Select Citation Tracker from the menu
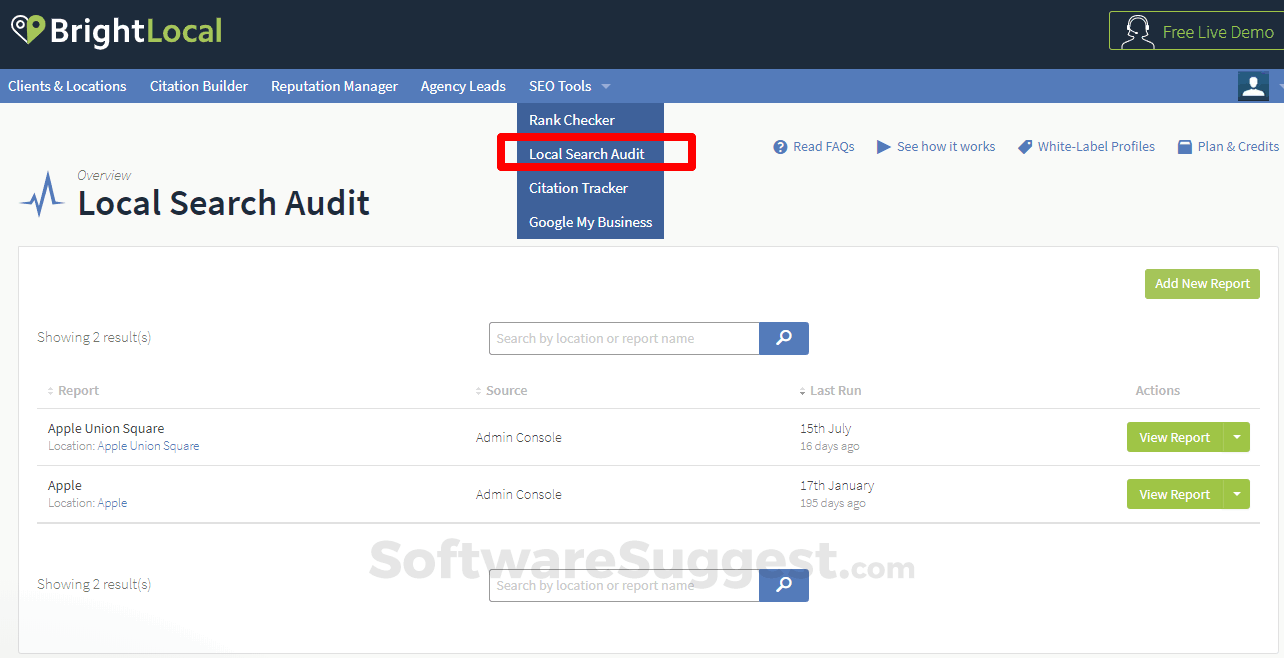 (x=578, y=188)
